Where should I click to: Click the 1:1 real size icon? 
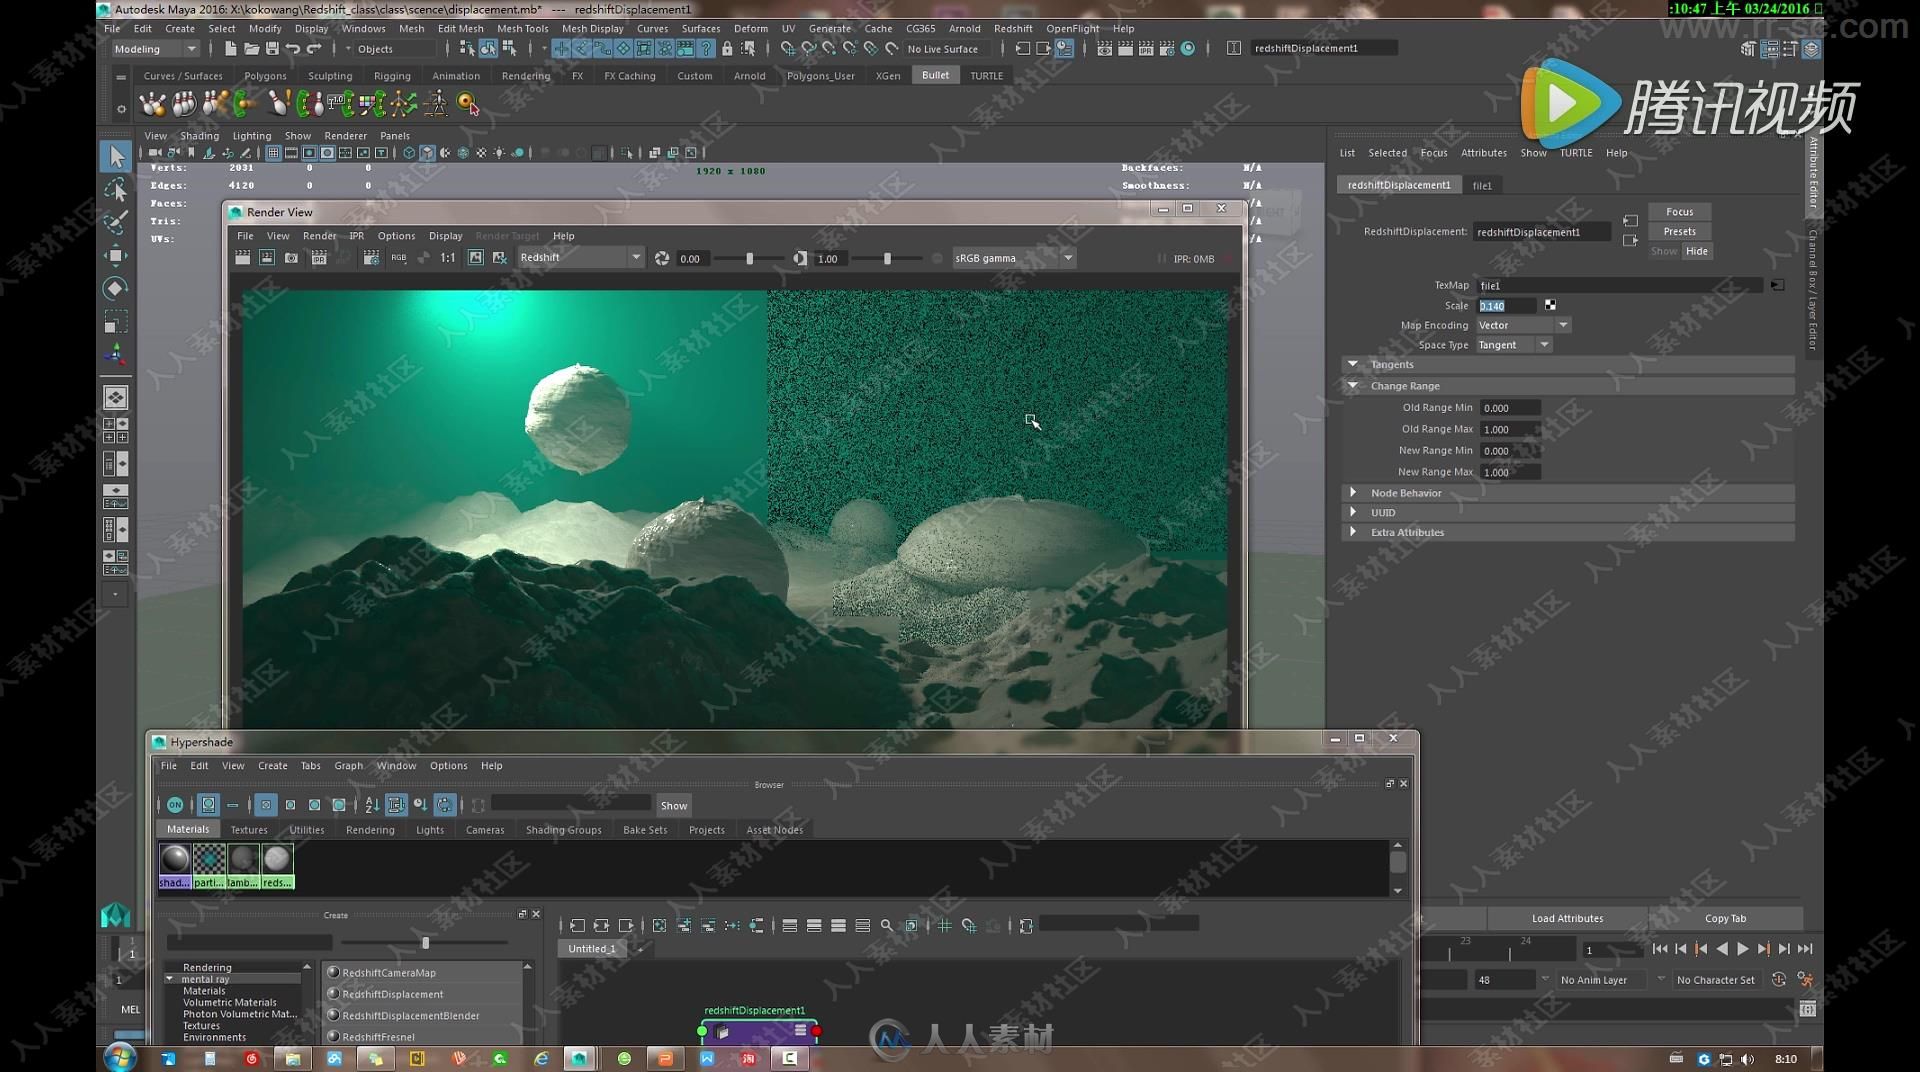tap(448, 258)
